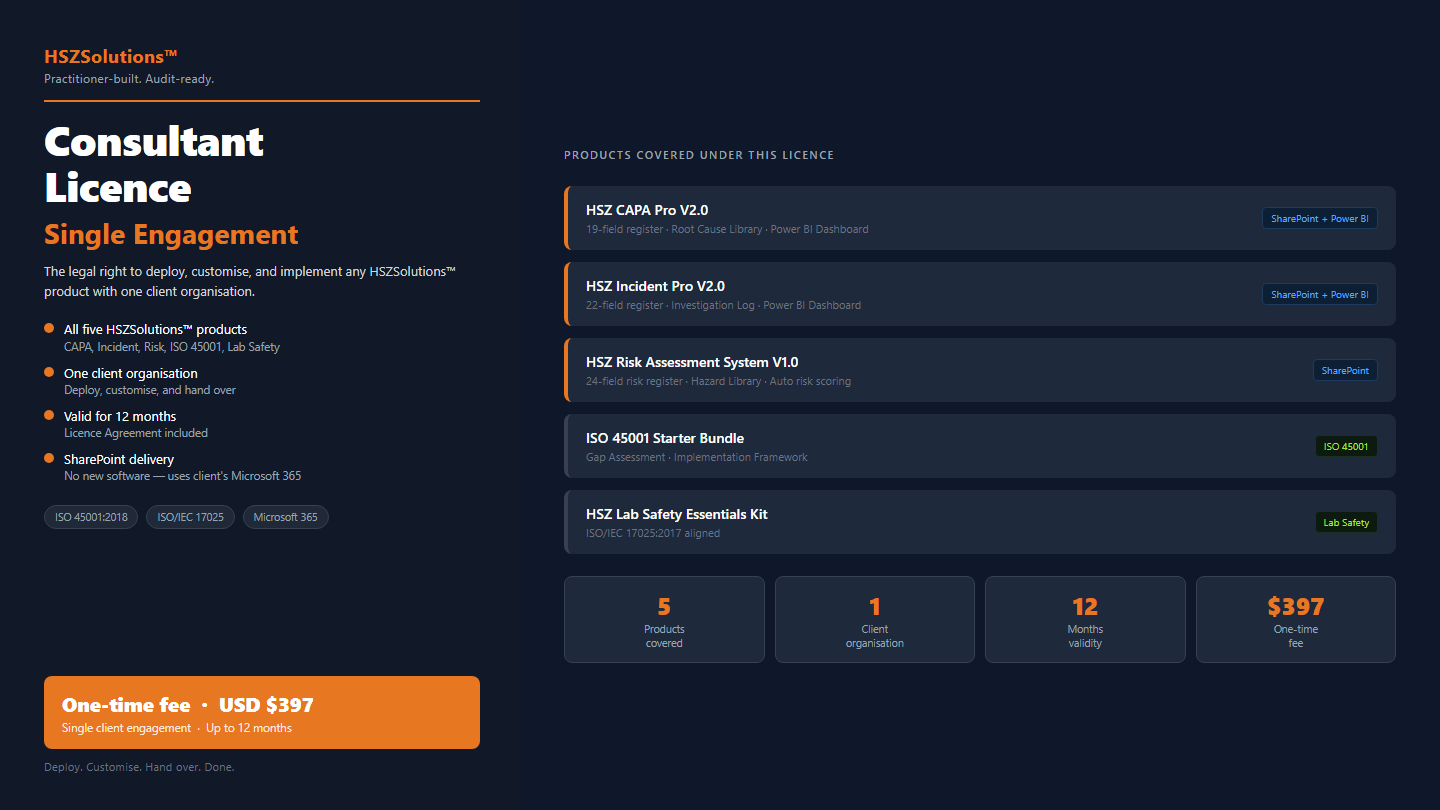Open the "HSZ Risk Assessment System V1.0" title
The image size is (1440, 810).
[x=692, y=362]
